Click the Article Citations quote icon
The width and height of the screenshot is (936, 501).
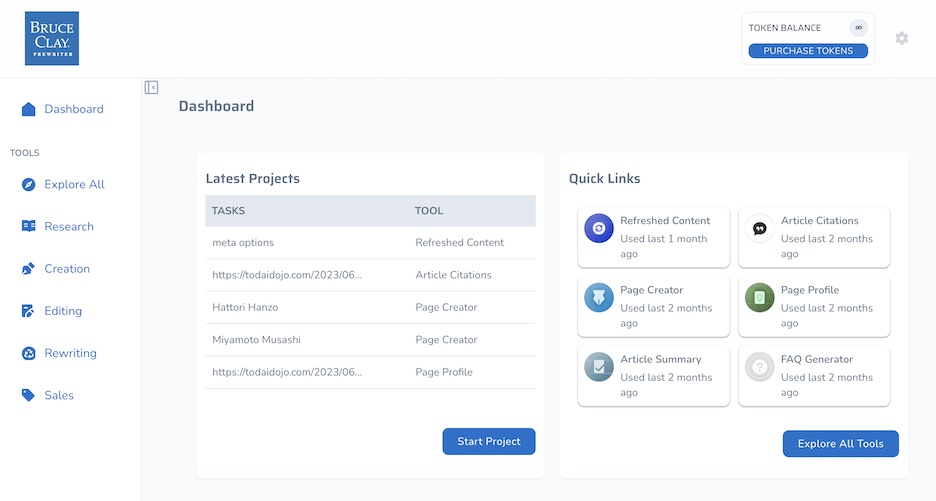click(760, 229)
